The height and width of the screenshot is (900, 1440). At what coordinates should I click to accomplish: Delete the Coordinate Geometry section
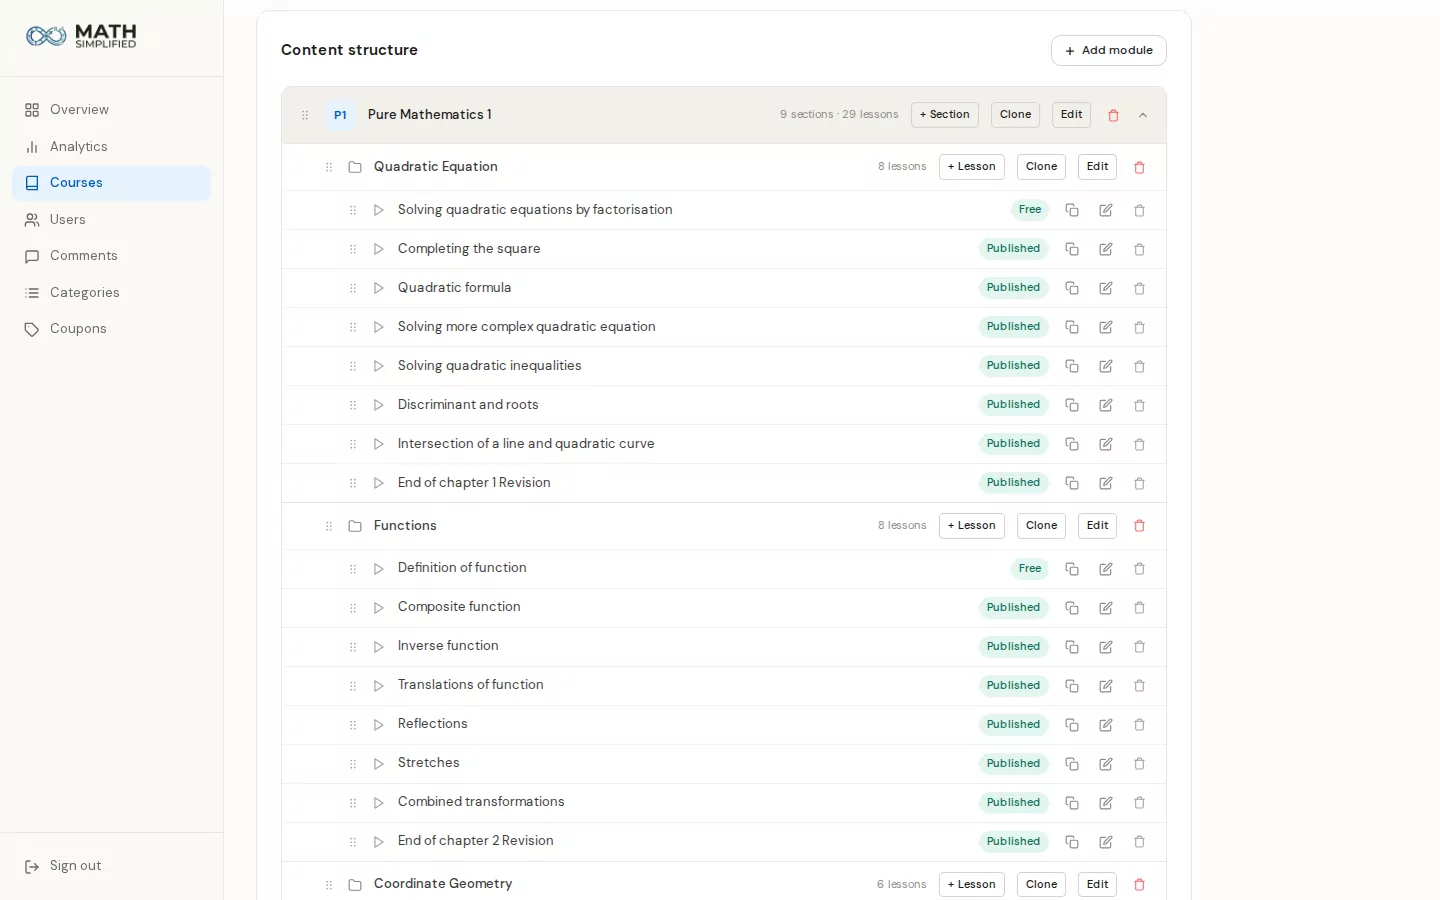[x=1139, y=885]
